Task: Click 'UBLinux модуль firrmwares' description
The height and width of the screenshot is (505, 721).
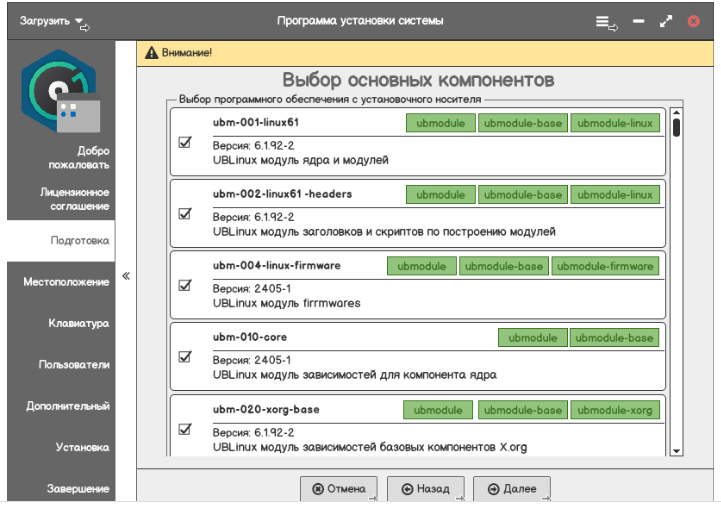Action: point(286,303)
